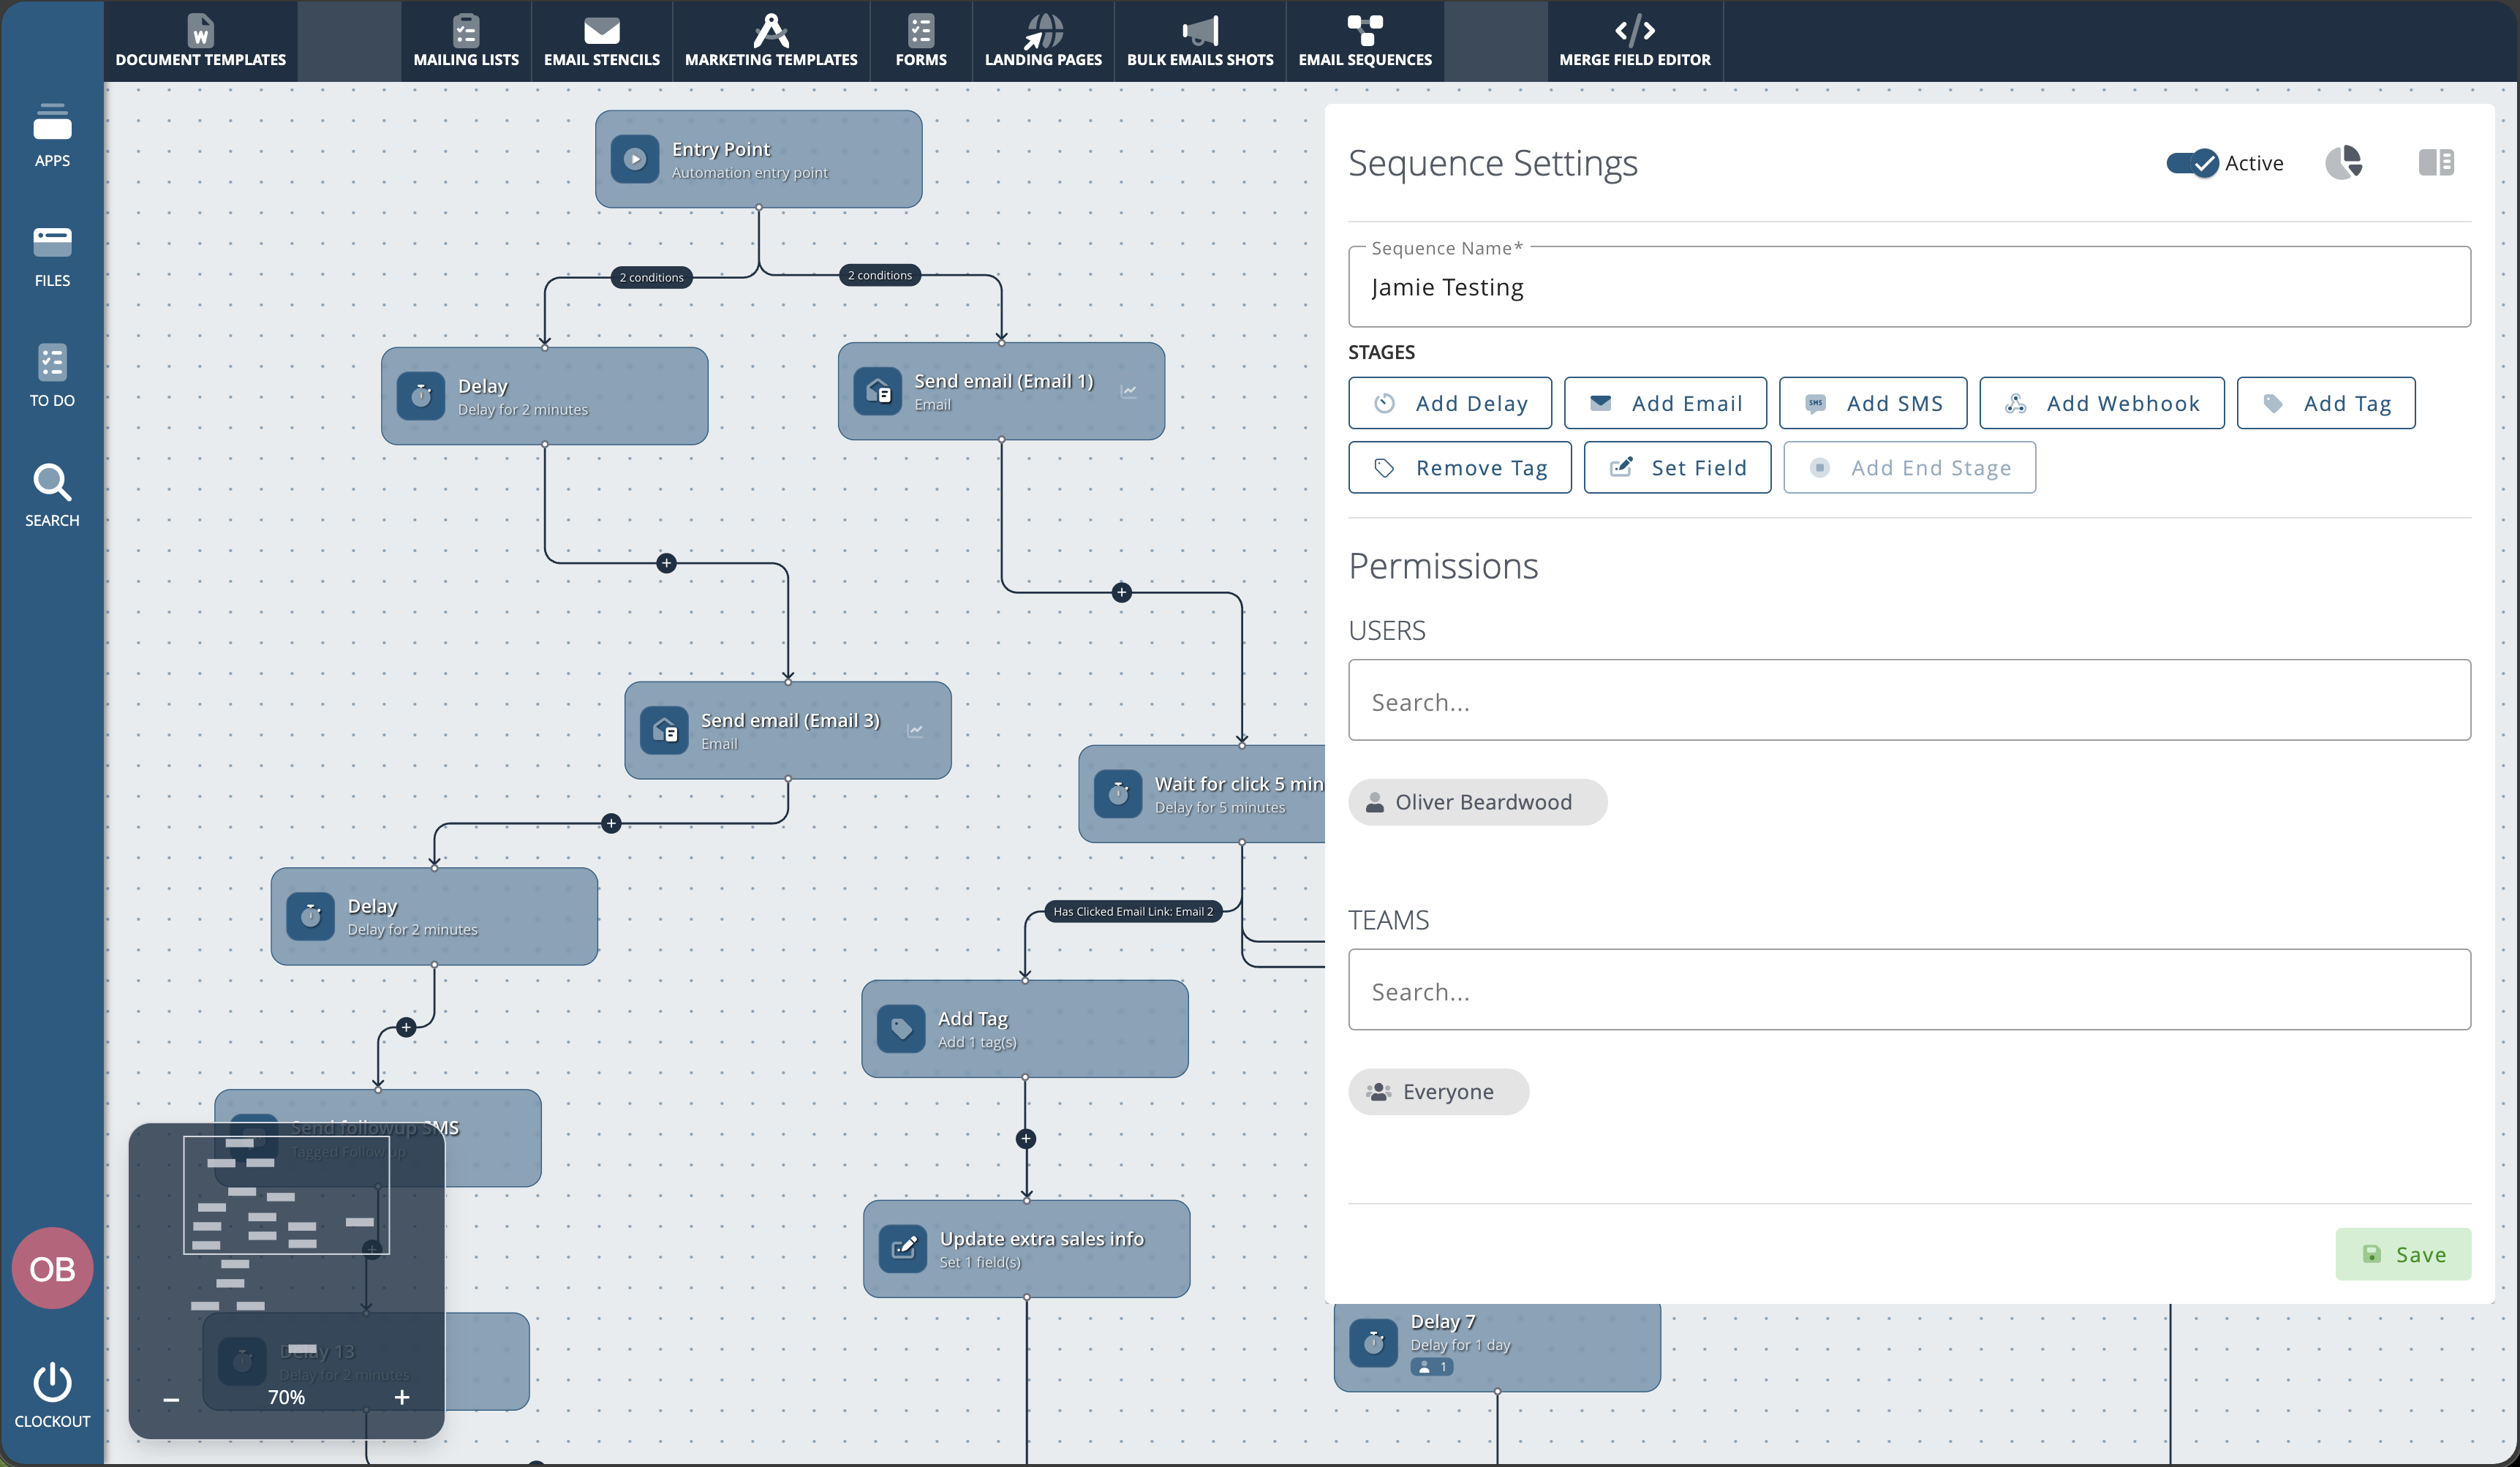
Task: Select the Everyone team chip
Action: pos(1438,1092)
